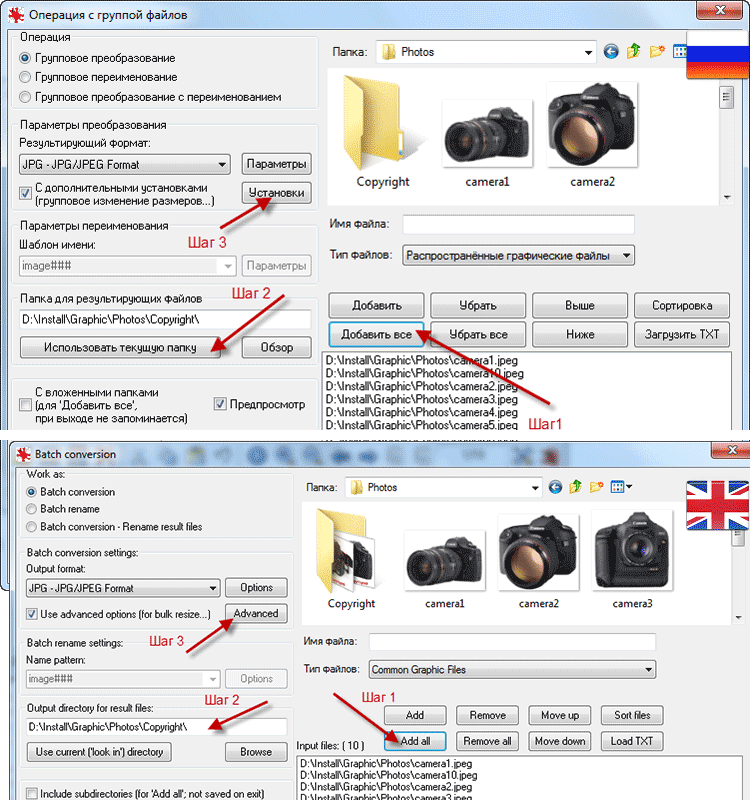Uncheck 'Use advanced options (for bulk resize...)'
750x800 pixels.
pos(33,613)
